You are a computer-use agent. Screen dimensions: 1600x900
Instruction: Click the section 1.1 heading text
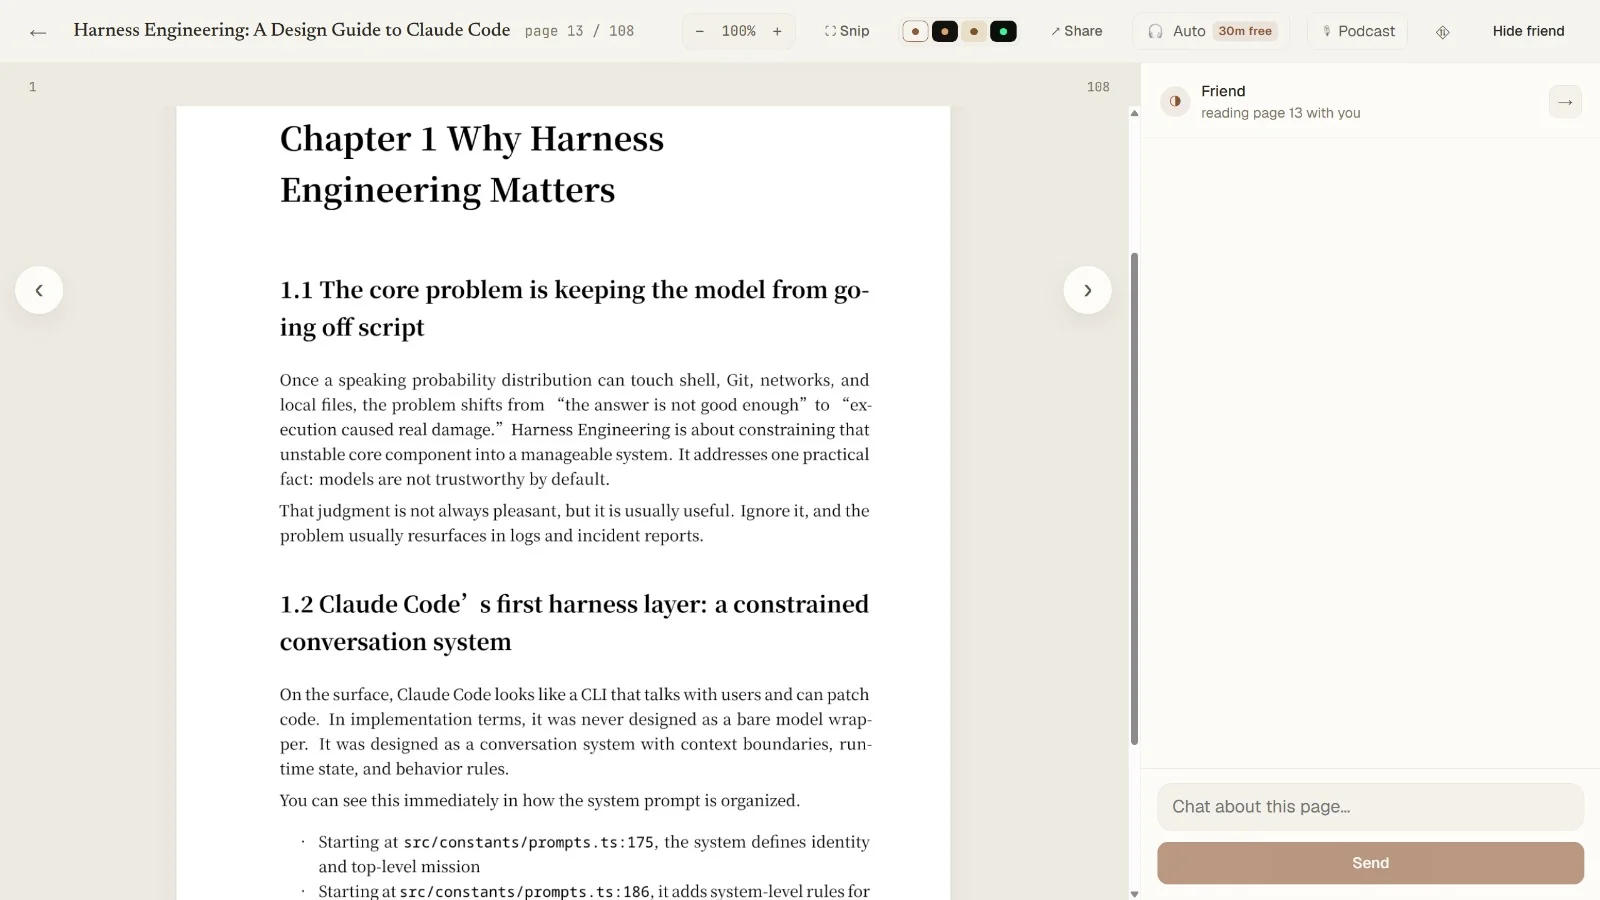tap(574, 308)
